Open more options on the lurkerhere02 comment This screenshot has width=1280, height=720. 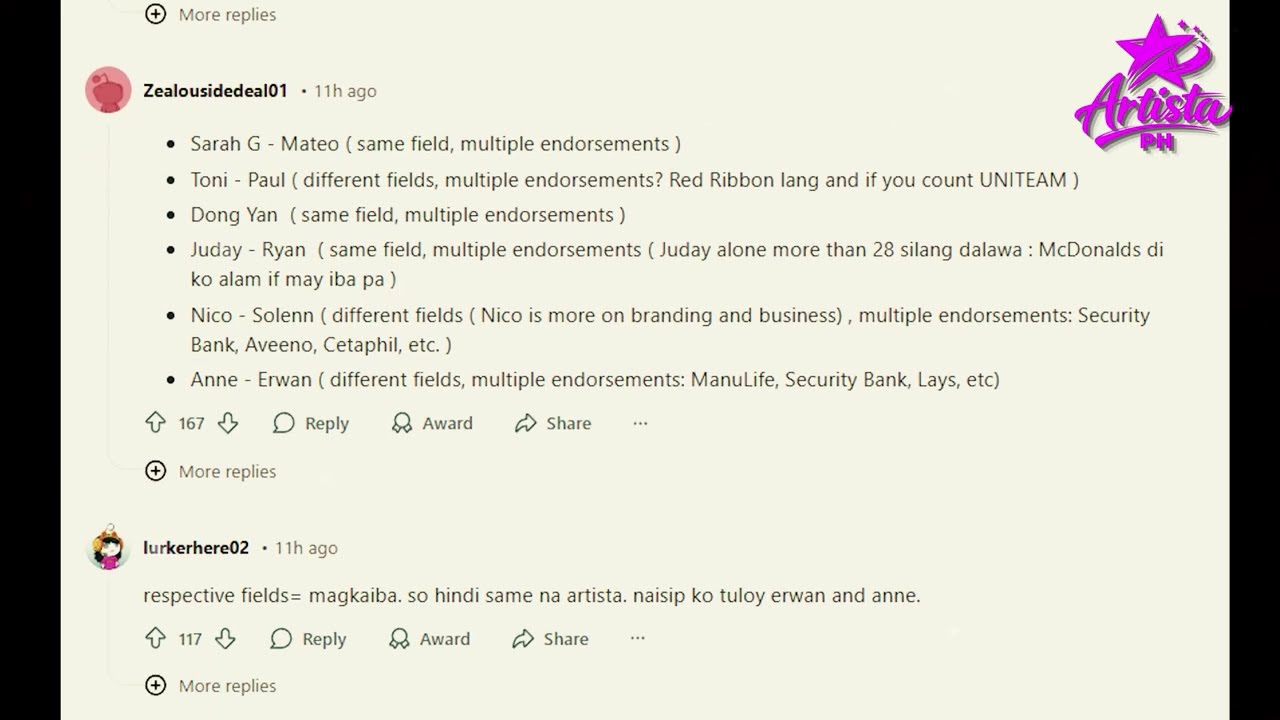[x=637, y=639]
